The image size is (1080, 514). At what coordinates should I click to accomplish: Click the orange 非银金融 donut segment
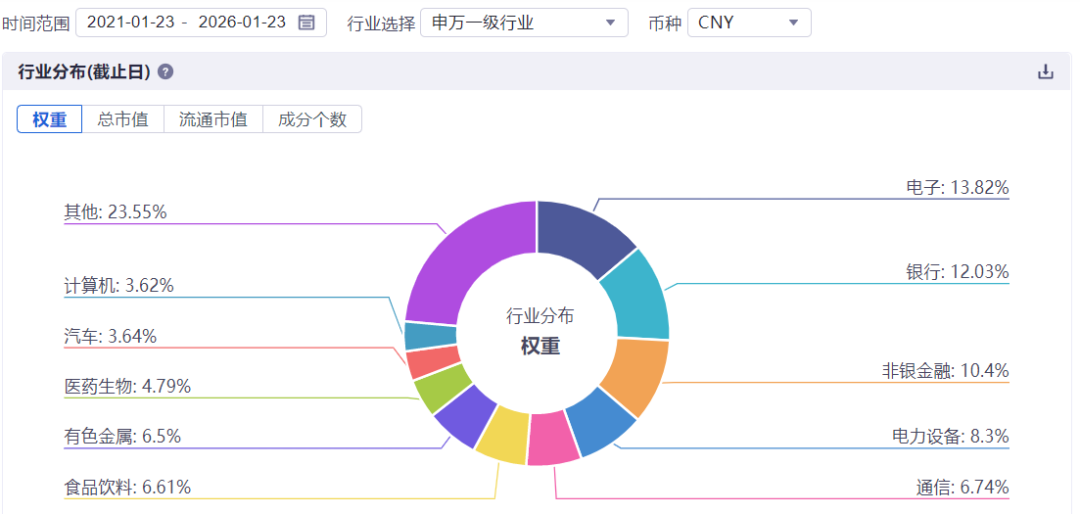click(637, 375)
